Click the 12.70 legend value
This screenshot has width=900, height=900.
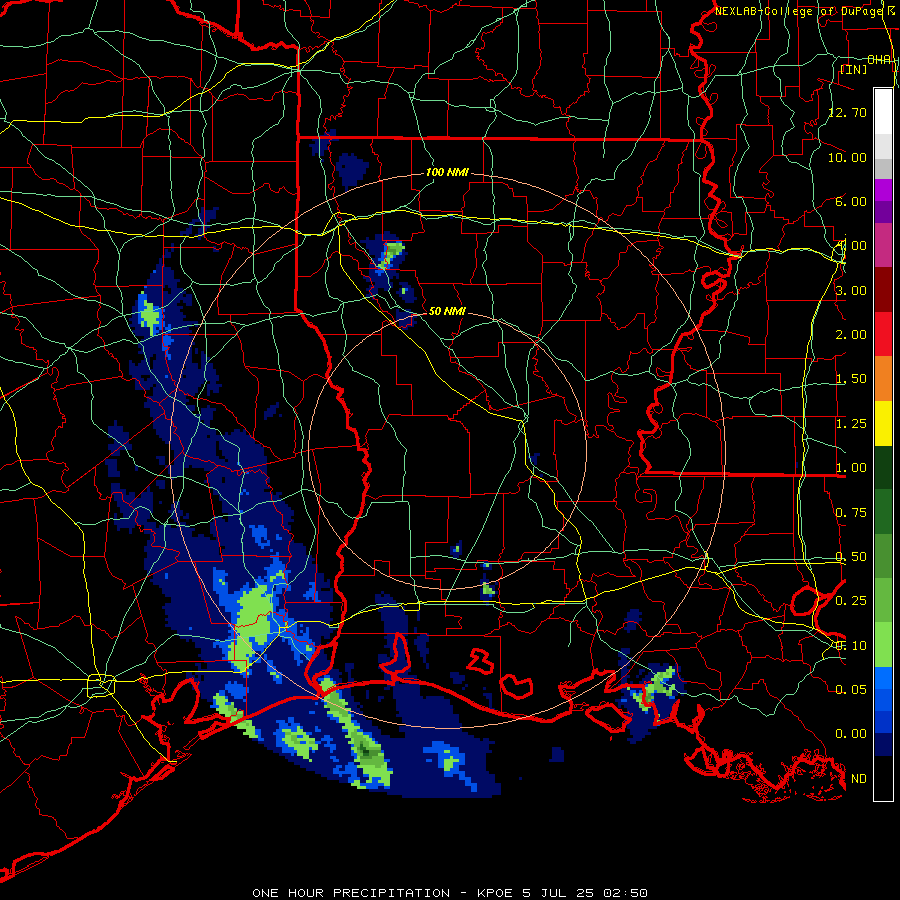coord(848,112)
